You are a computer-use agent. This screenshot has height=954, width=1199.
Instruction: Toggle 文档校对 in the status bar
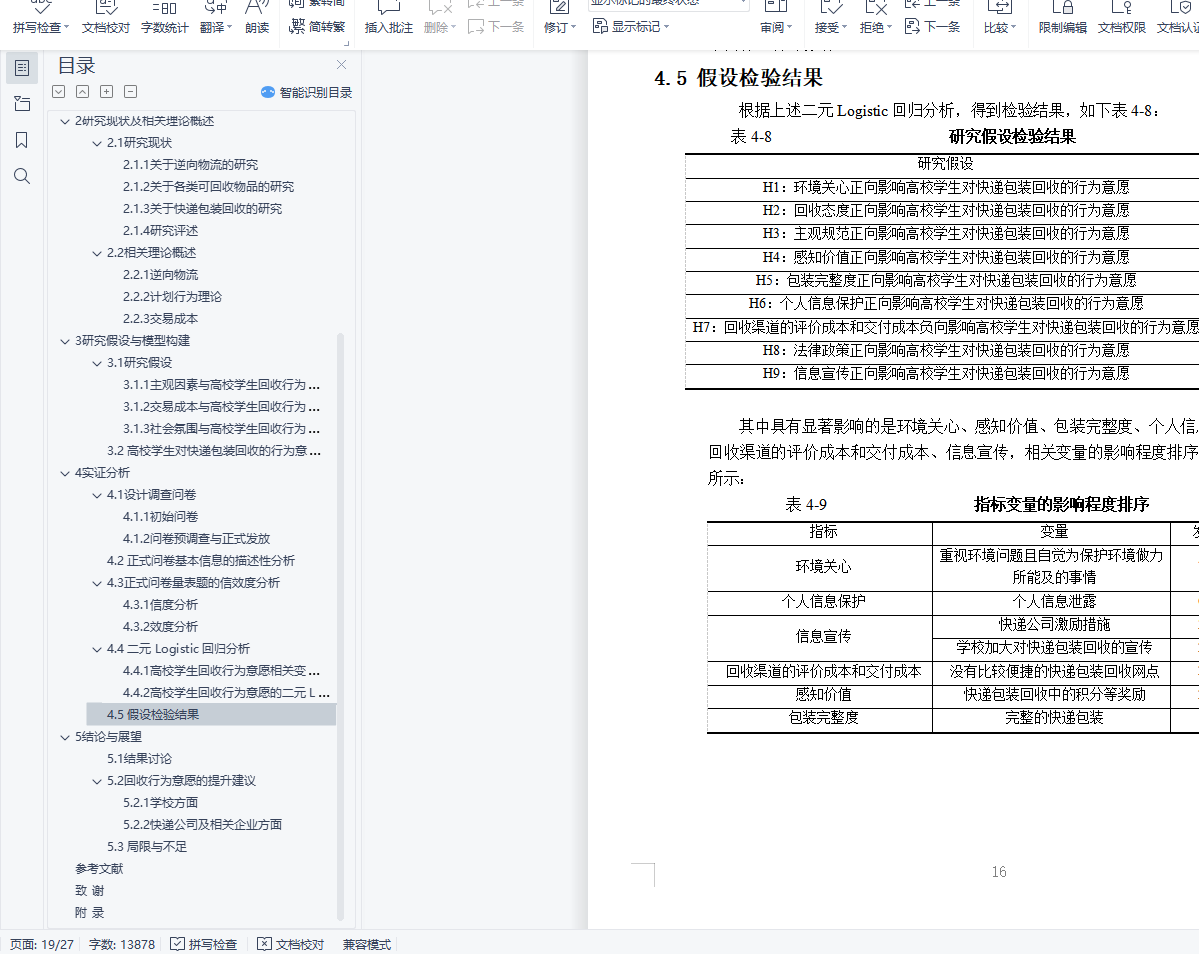click(x=291, y=944)
